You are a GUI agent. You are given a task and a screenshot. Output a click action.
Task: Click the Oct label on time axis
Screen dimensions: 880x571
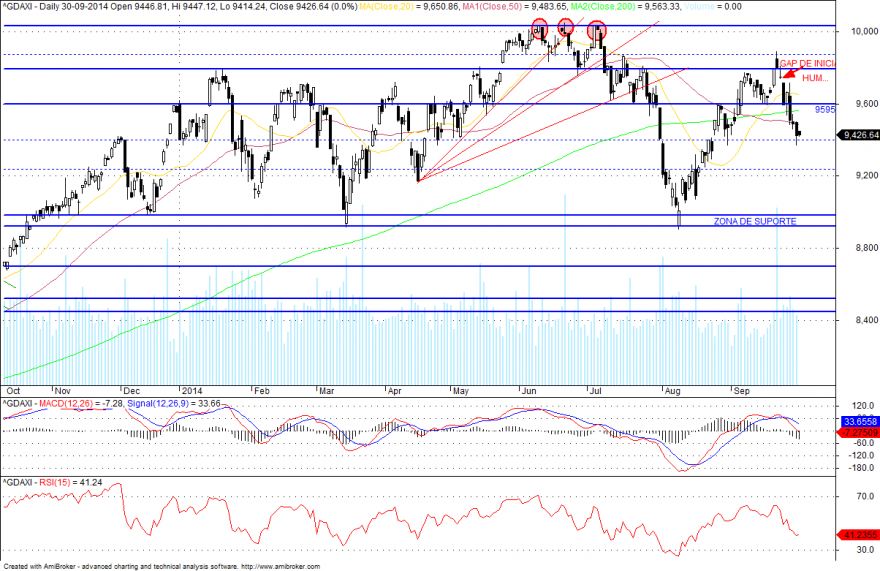point(13,391)
